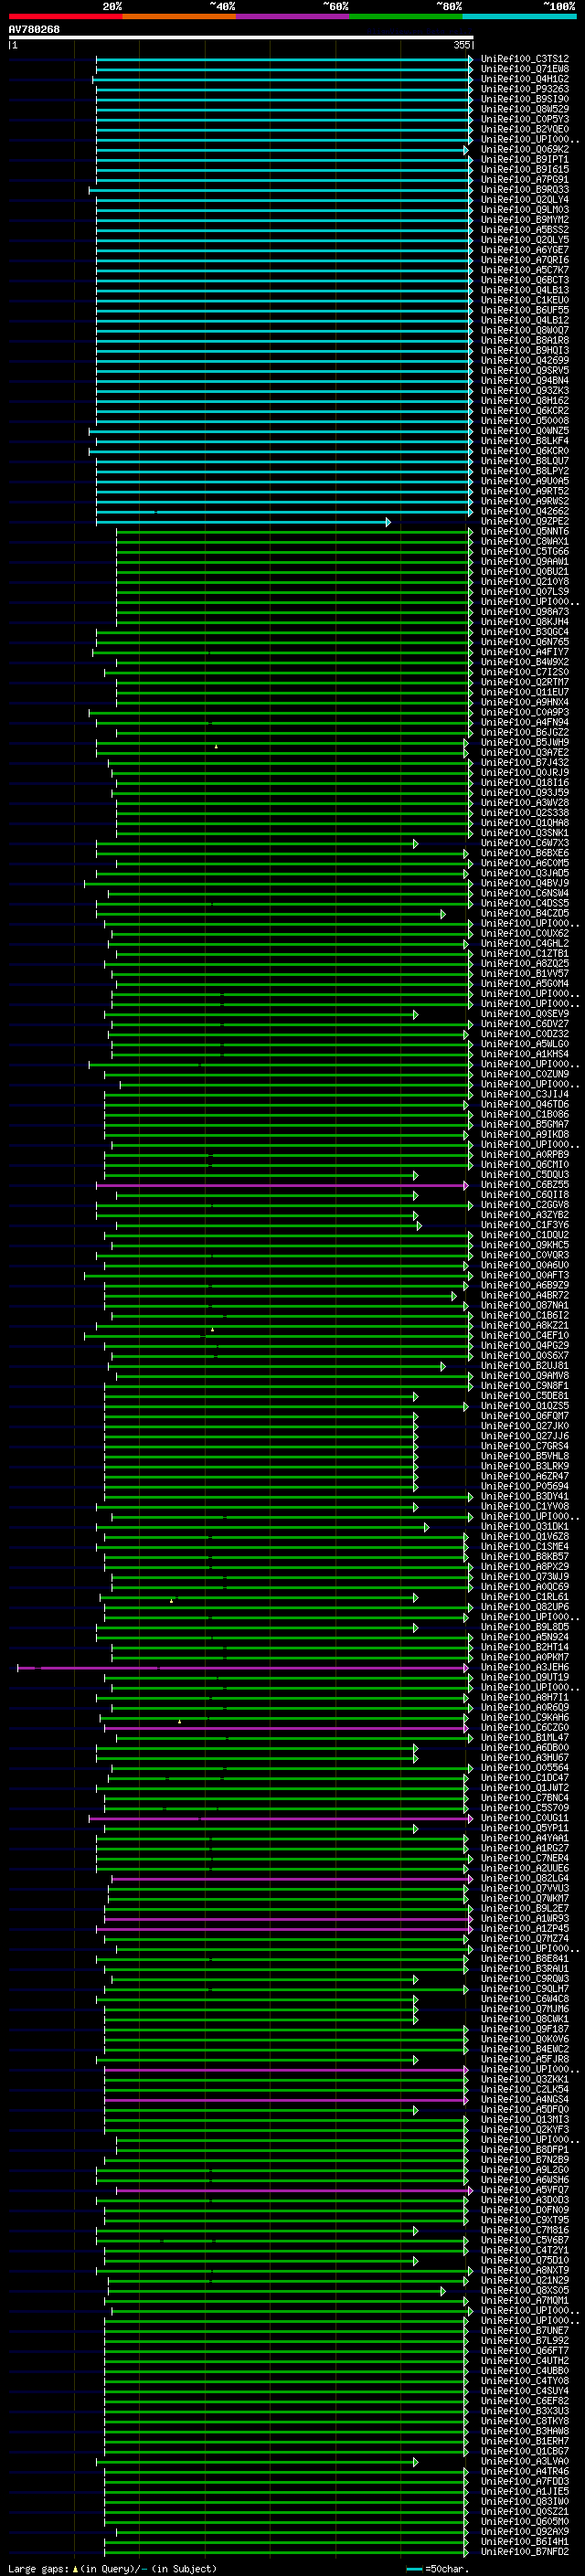The width and height of the screenshot is (585, 2576).
Task: Open hit UniRef100_B8LKF4
Action: pyautogui.click(x=525, y=441)
